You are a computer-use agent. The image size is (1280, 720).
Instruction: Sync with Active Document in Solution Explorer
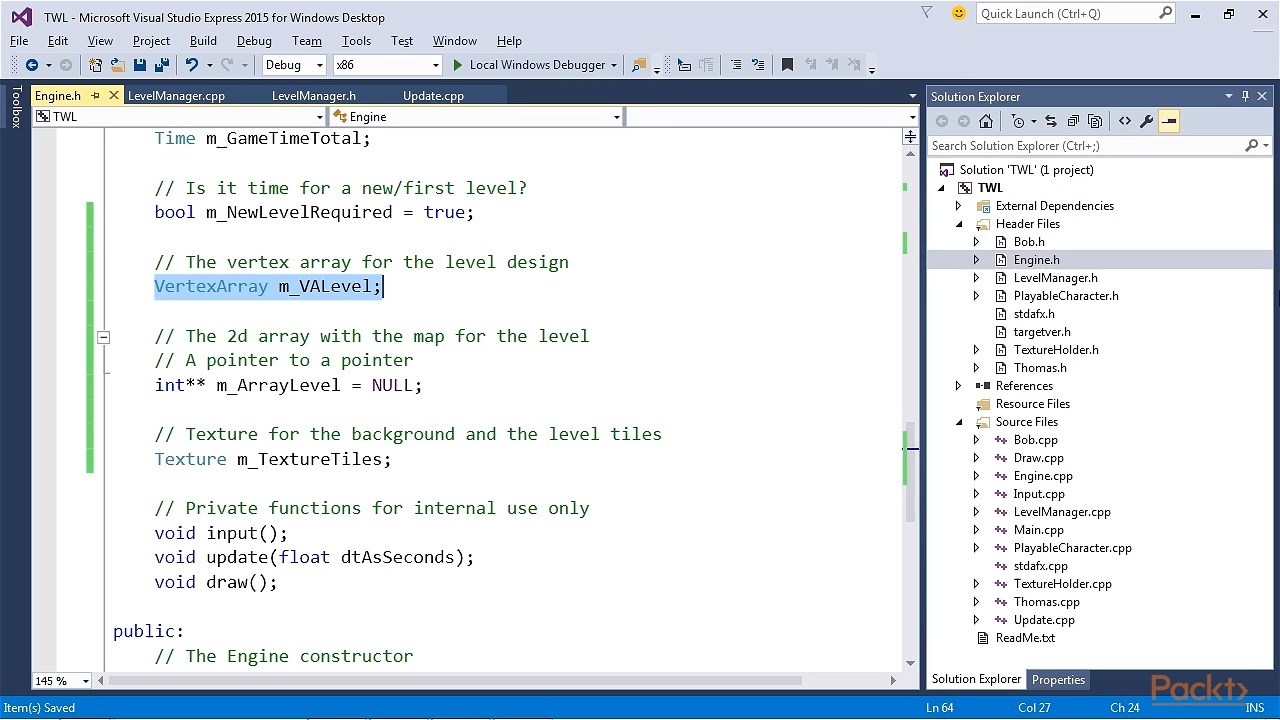click(1051, 121)
